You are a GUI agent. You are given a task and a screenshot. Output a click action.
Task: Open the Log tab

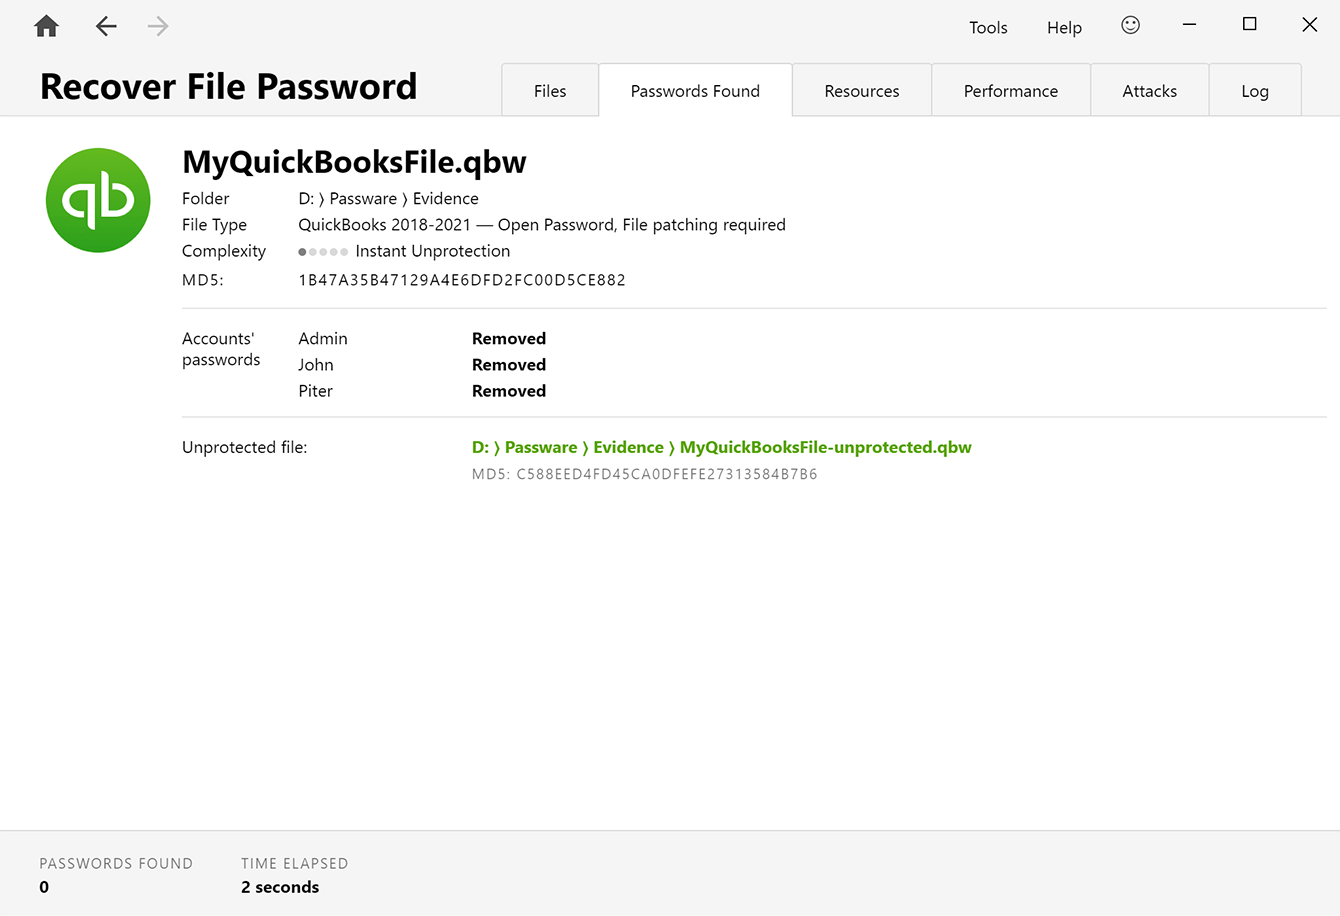pyautogui.click(x=1255, y=90)
